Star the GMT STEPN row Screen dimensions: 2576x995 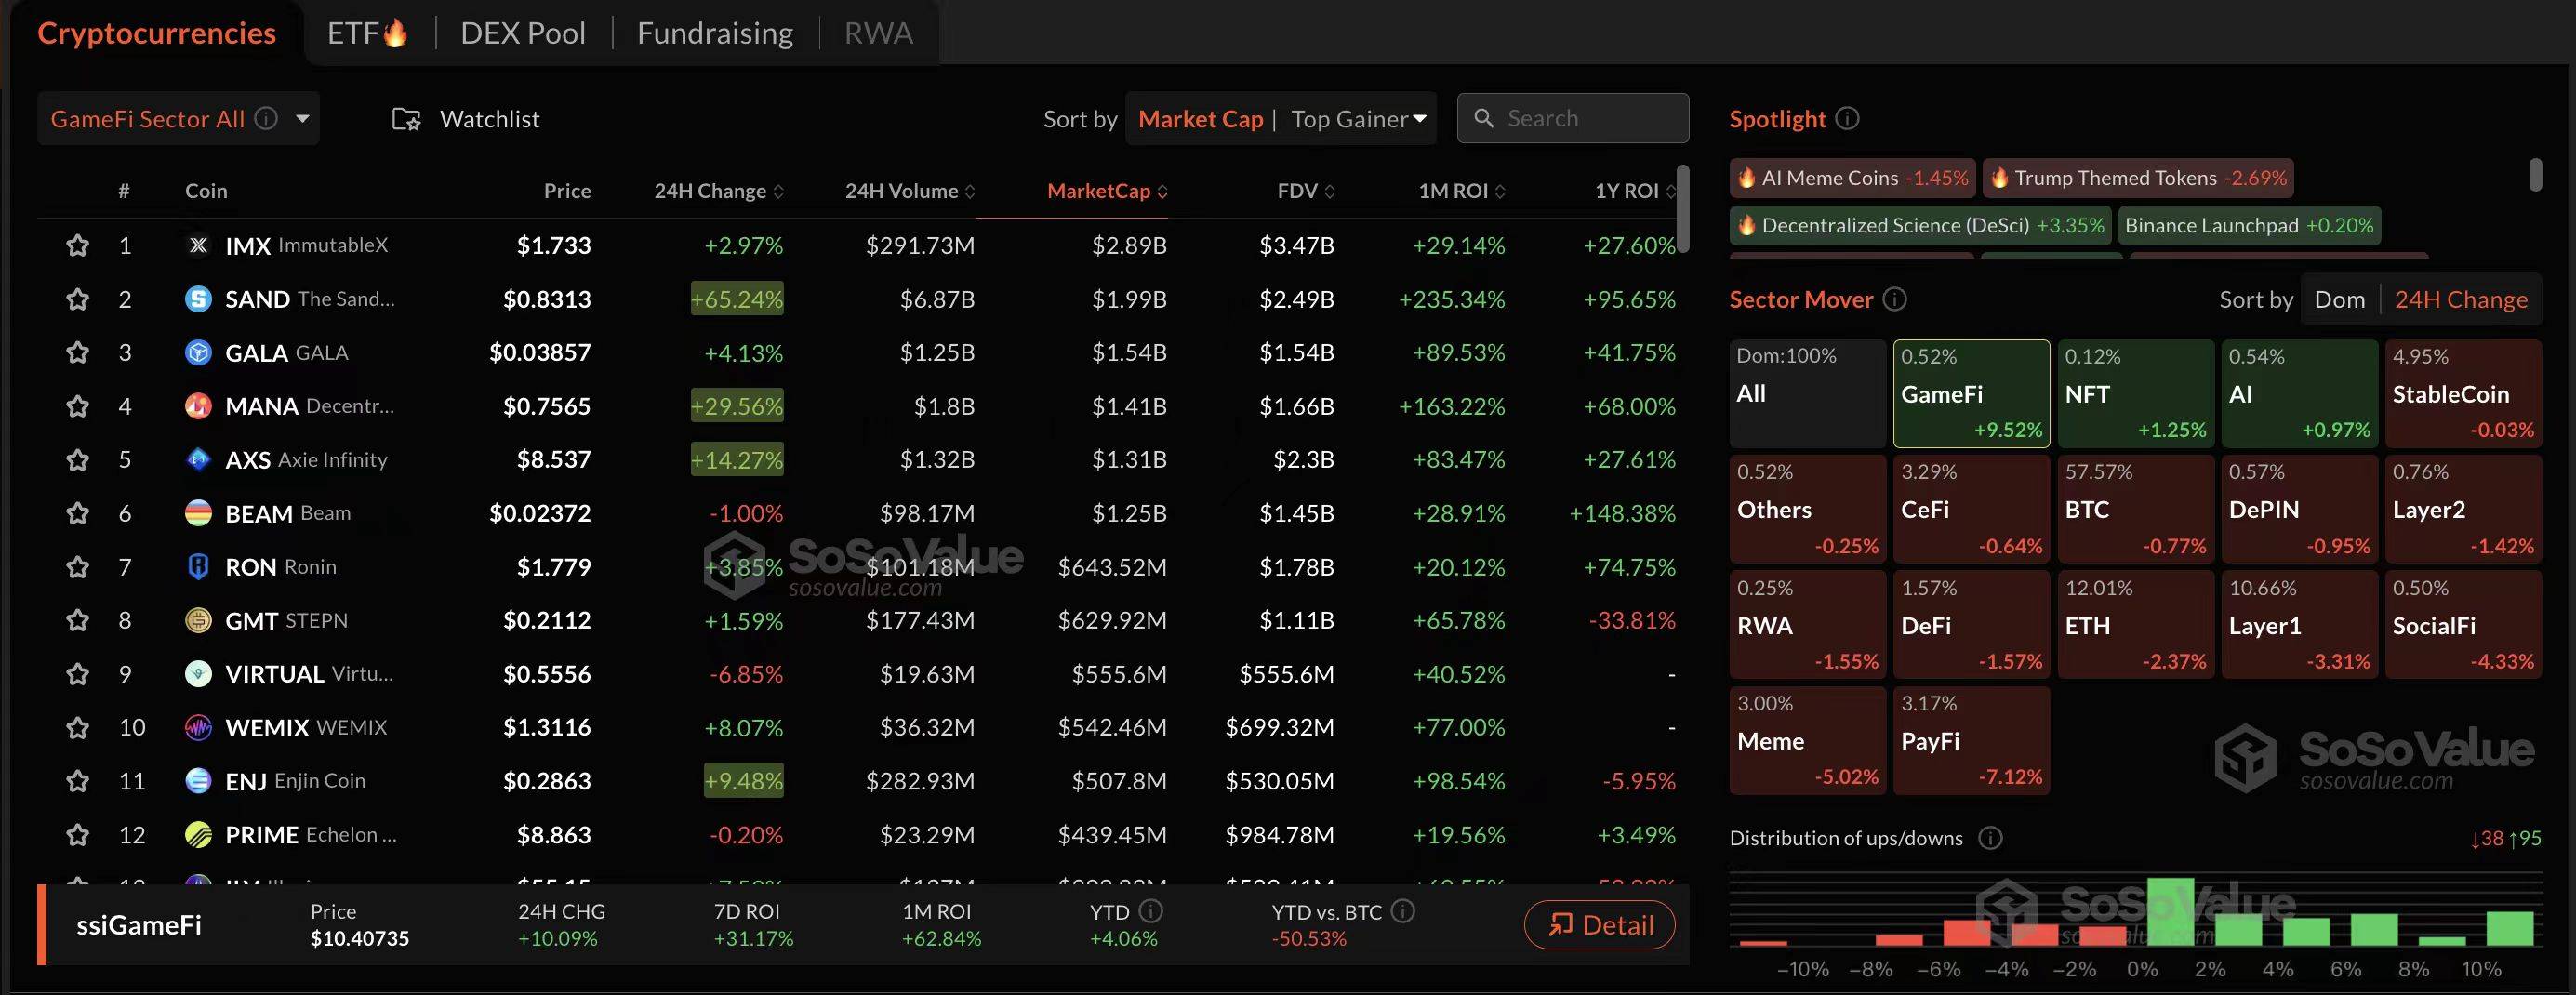tap(77, 620)
